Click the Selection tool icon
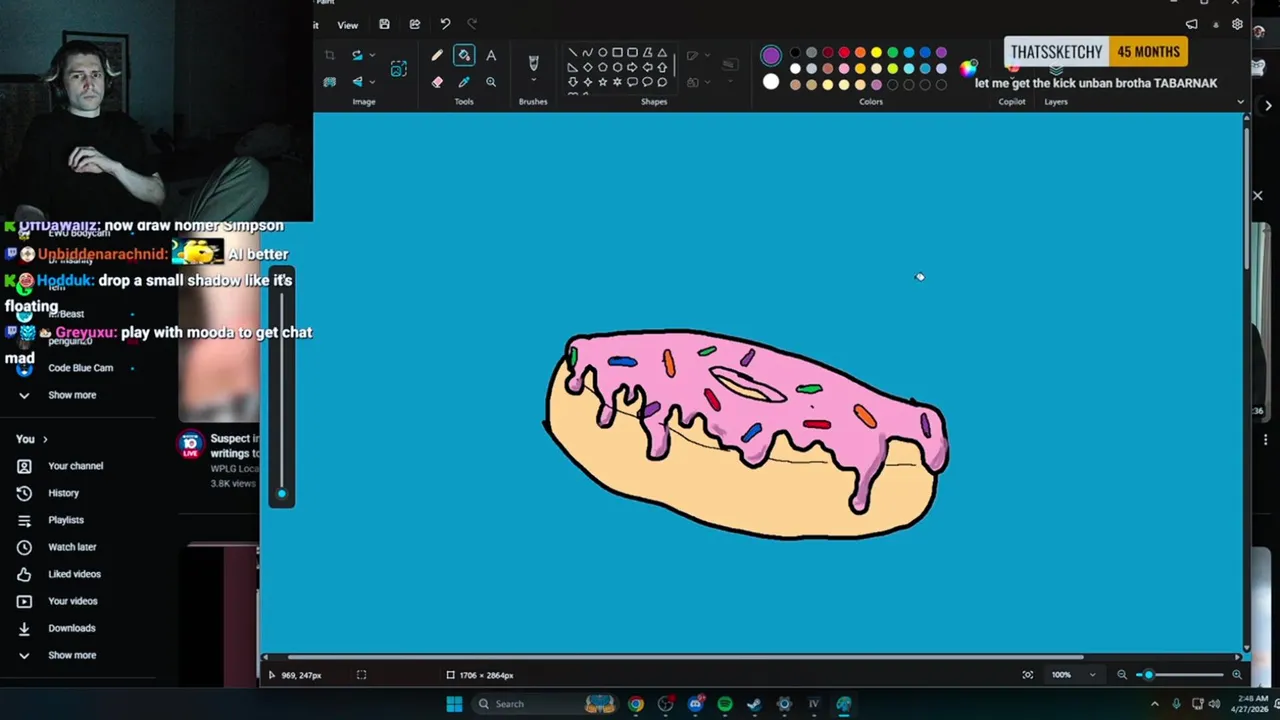Image resolution: width=1280 pixels, height=720 pixels. [x=399, y=68]
